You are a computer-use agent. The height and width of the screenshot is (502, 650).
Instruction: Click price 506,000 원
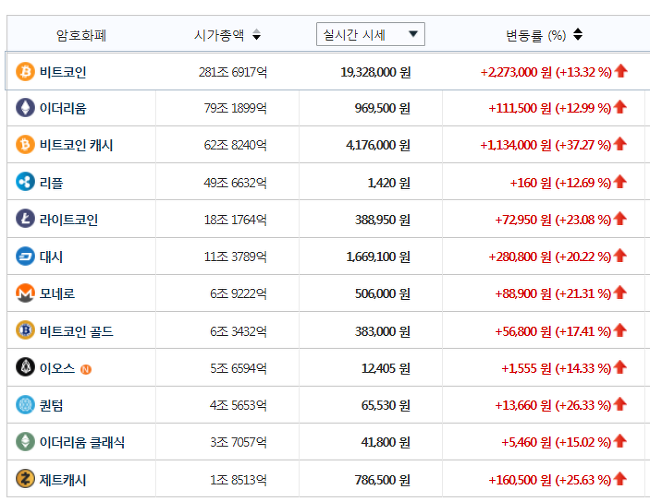(383, 293)
